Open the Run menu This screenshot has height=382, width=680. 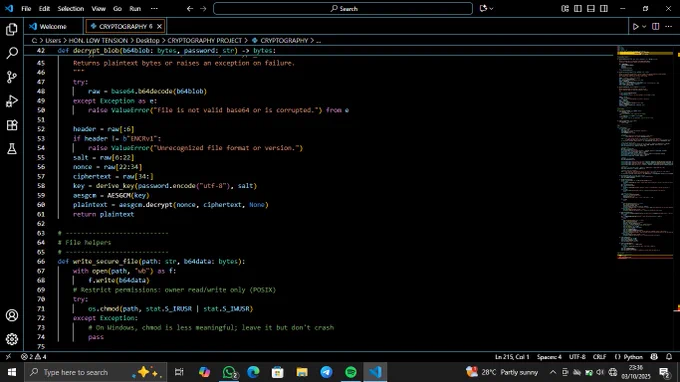[135, 8]
